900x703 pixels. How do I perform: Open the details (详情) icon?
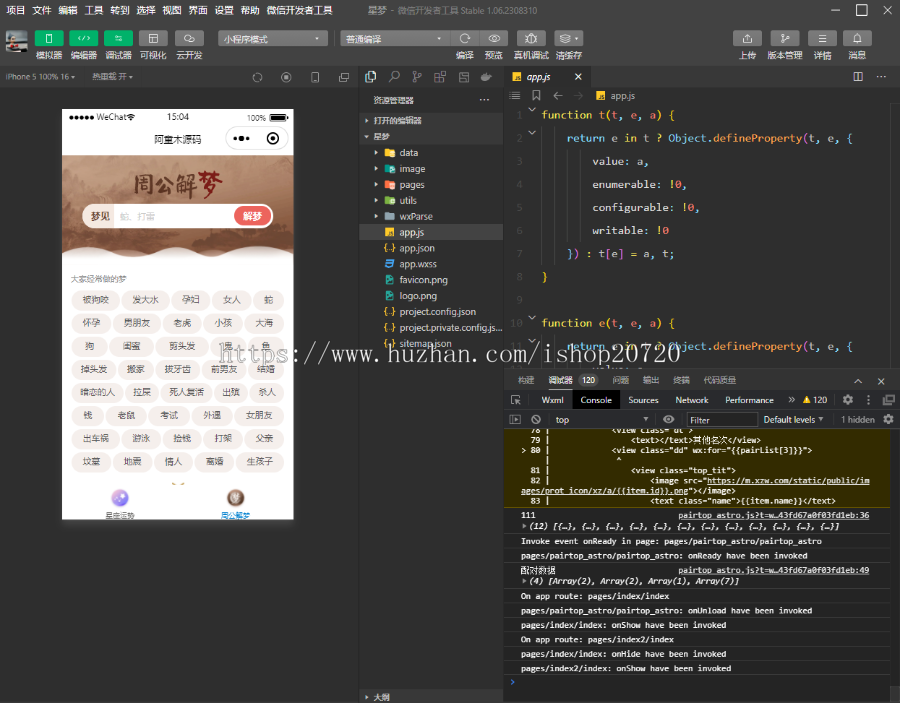[823, 38]
